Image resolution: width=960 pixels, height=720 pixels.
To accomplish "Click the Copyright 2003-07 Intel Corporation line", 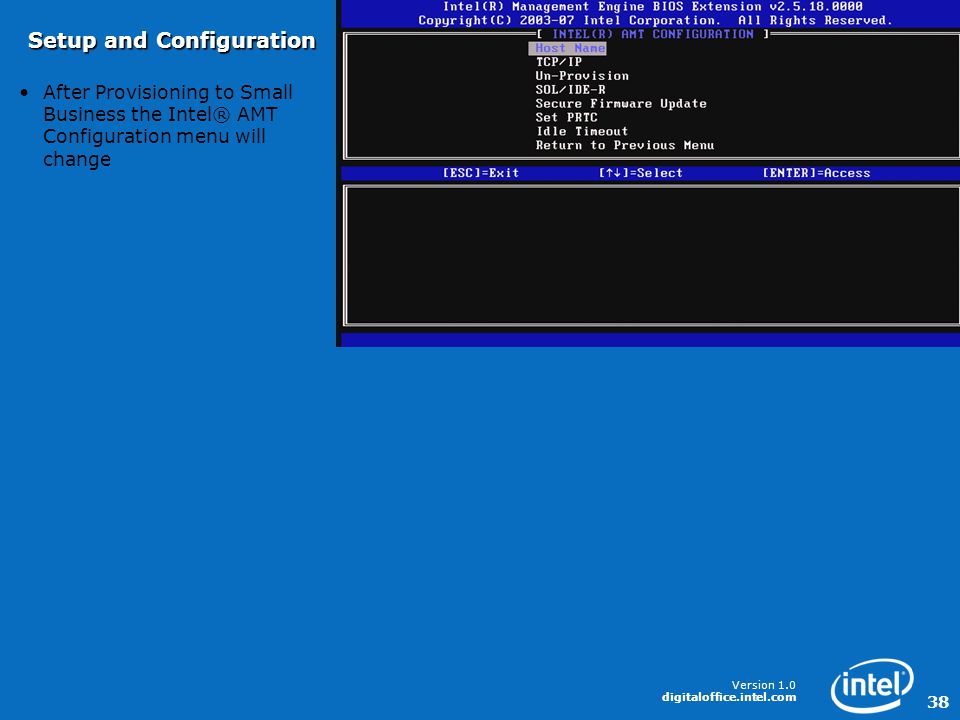I will 655,21.
